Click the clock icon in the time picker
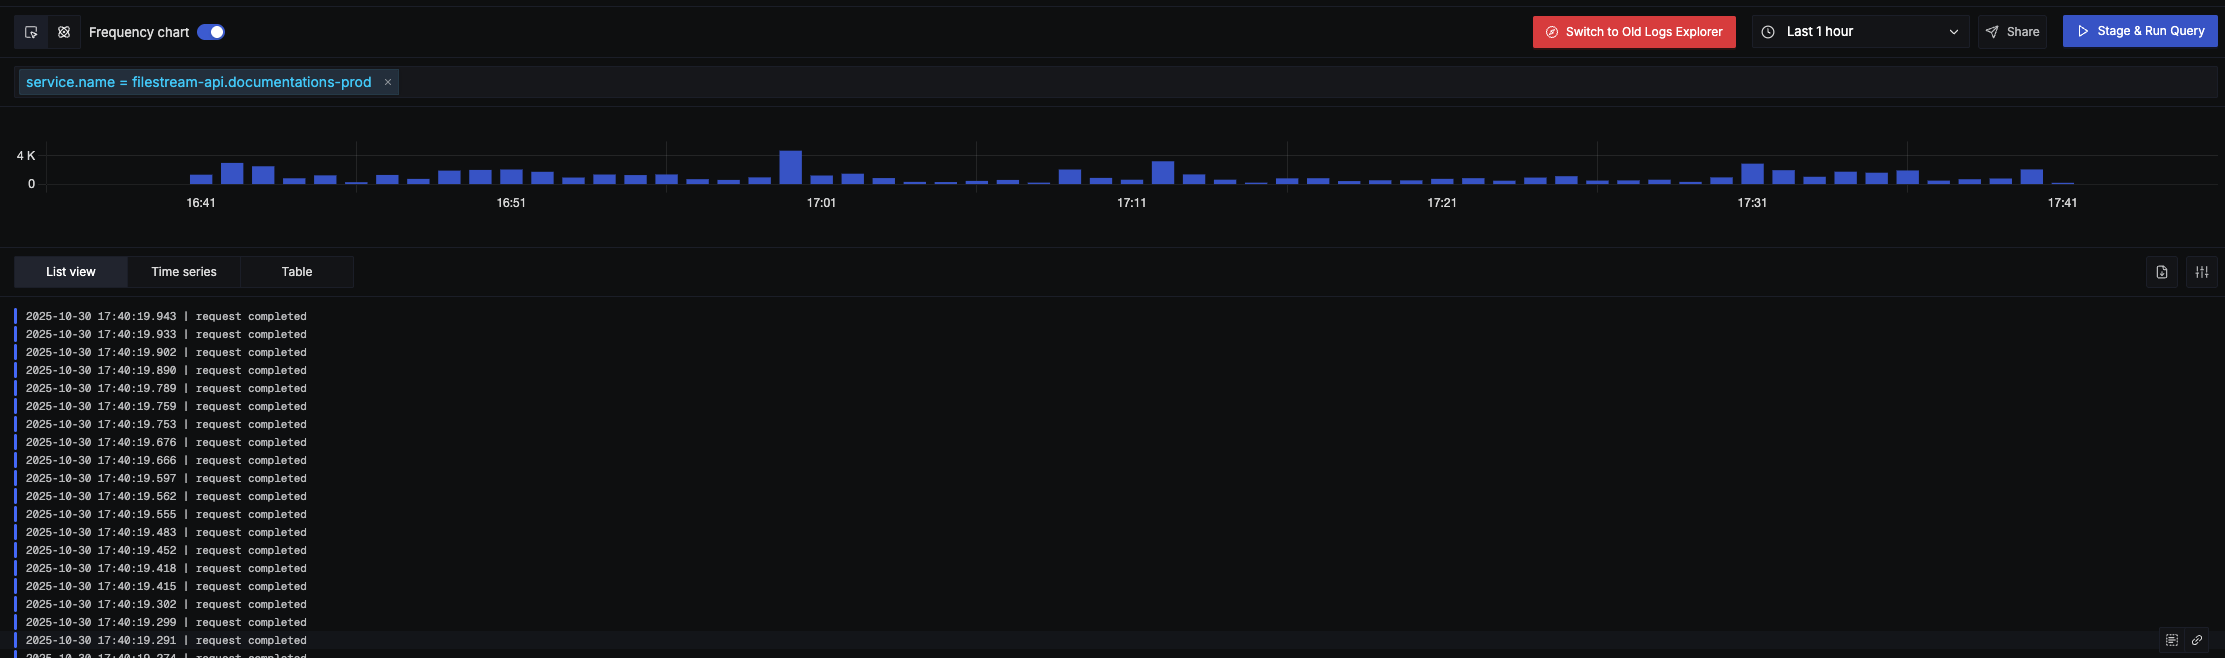 pos(1768,32)
